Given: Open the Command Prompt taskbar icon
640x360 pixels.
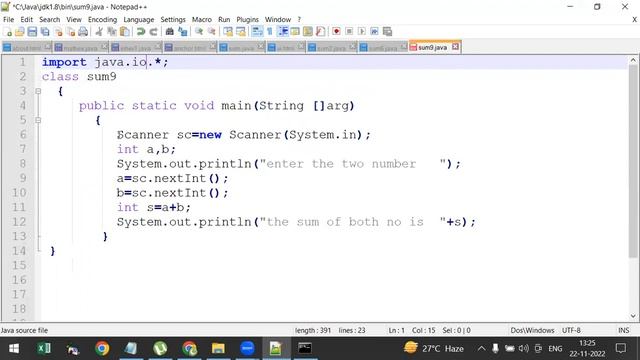Looking at the screenshot, I should (x=304, y=349).
